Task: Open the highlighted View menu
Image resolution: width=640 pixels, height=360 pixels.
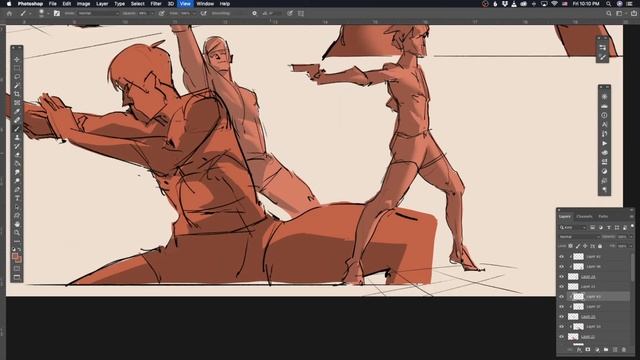Action: tap(185, 4)
